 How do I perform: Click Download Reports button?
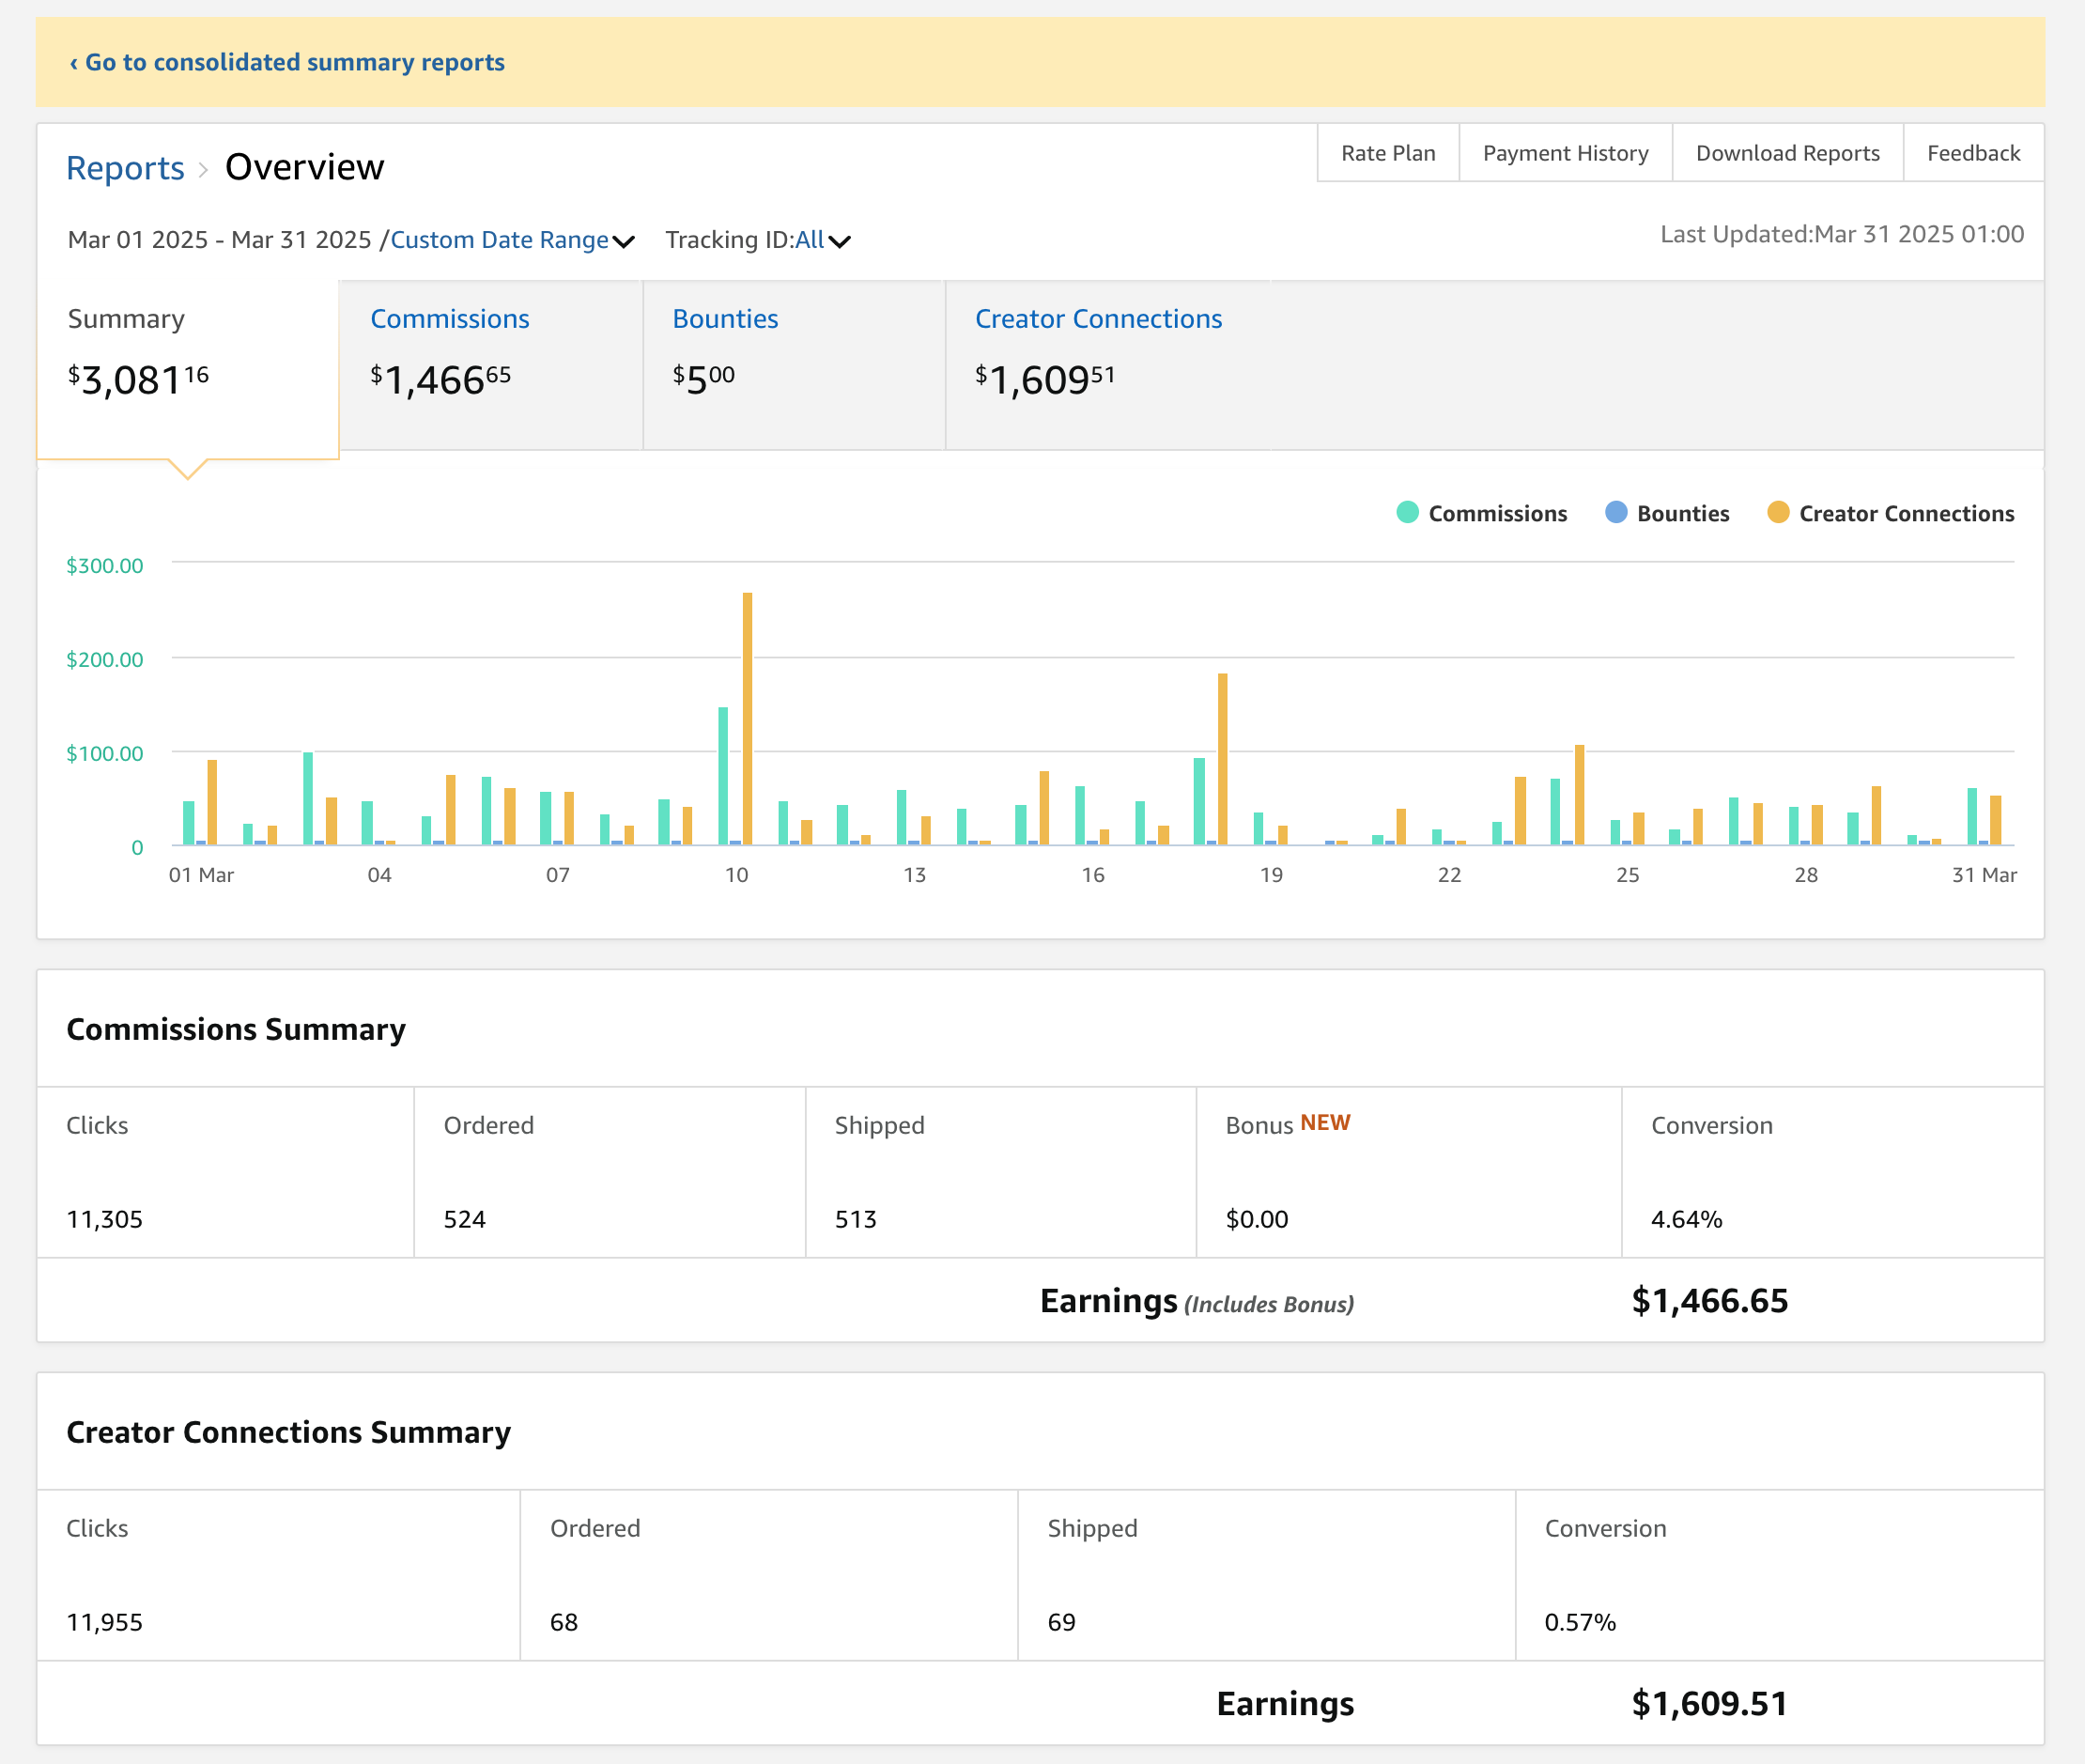[x=1787, y=153]
